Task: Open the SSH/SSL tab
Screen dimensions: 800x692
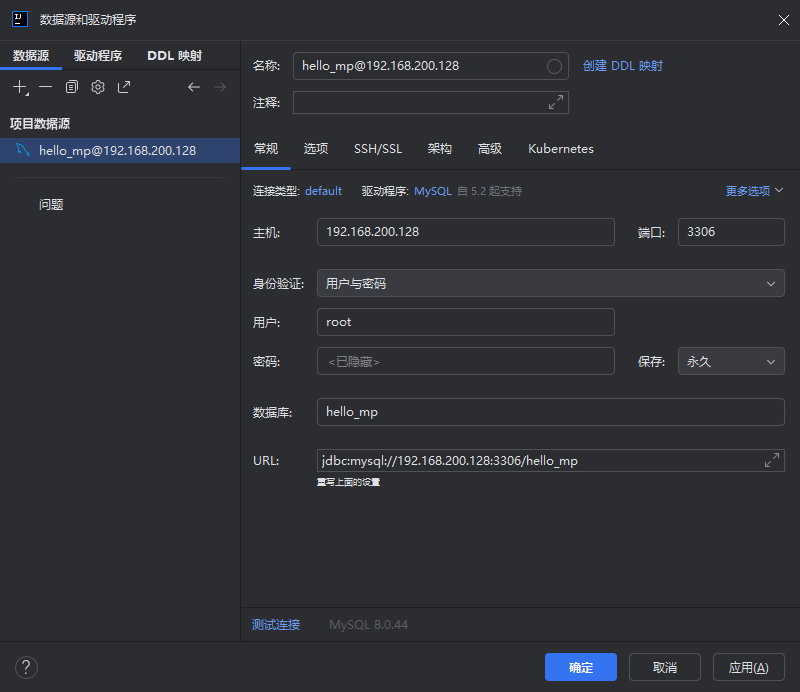Action: point(378,149)
